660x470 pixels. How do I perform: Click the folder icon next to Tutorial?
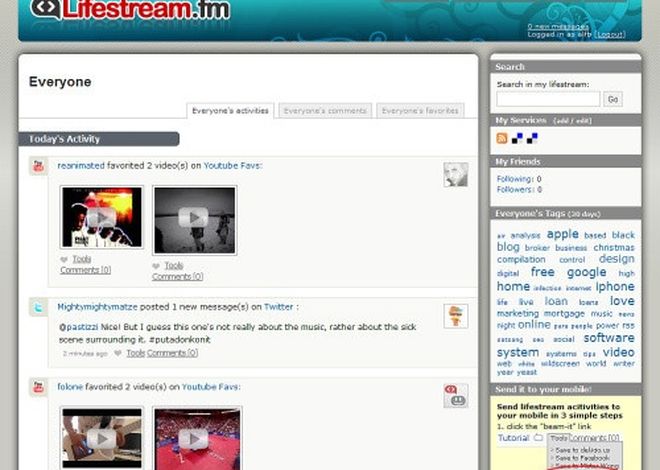[538, 438]
